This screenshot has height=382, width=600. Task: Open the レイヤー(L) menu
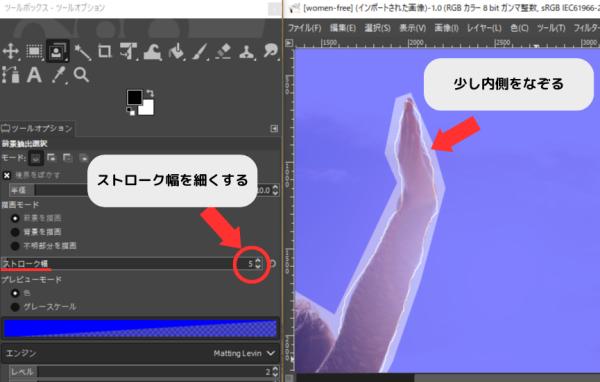(484, 28)
